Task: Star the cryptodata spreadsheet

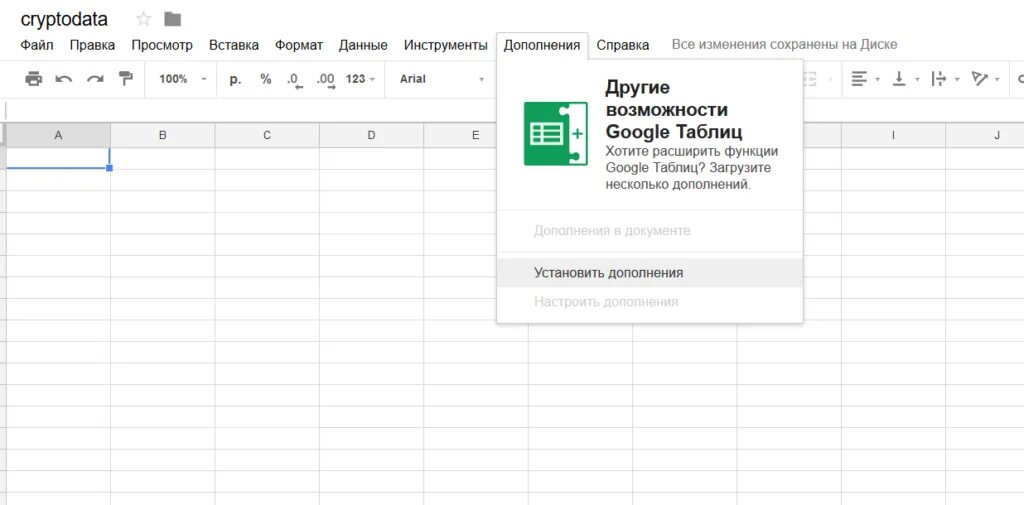Action: coord(143,19)
